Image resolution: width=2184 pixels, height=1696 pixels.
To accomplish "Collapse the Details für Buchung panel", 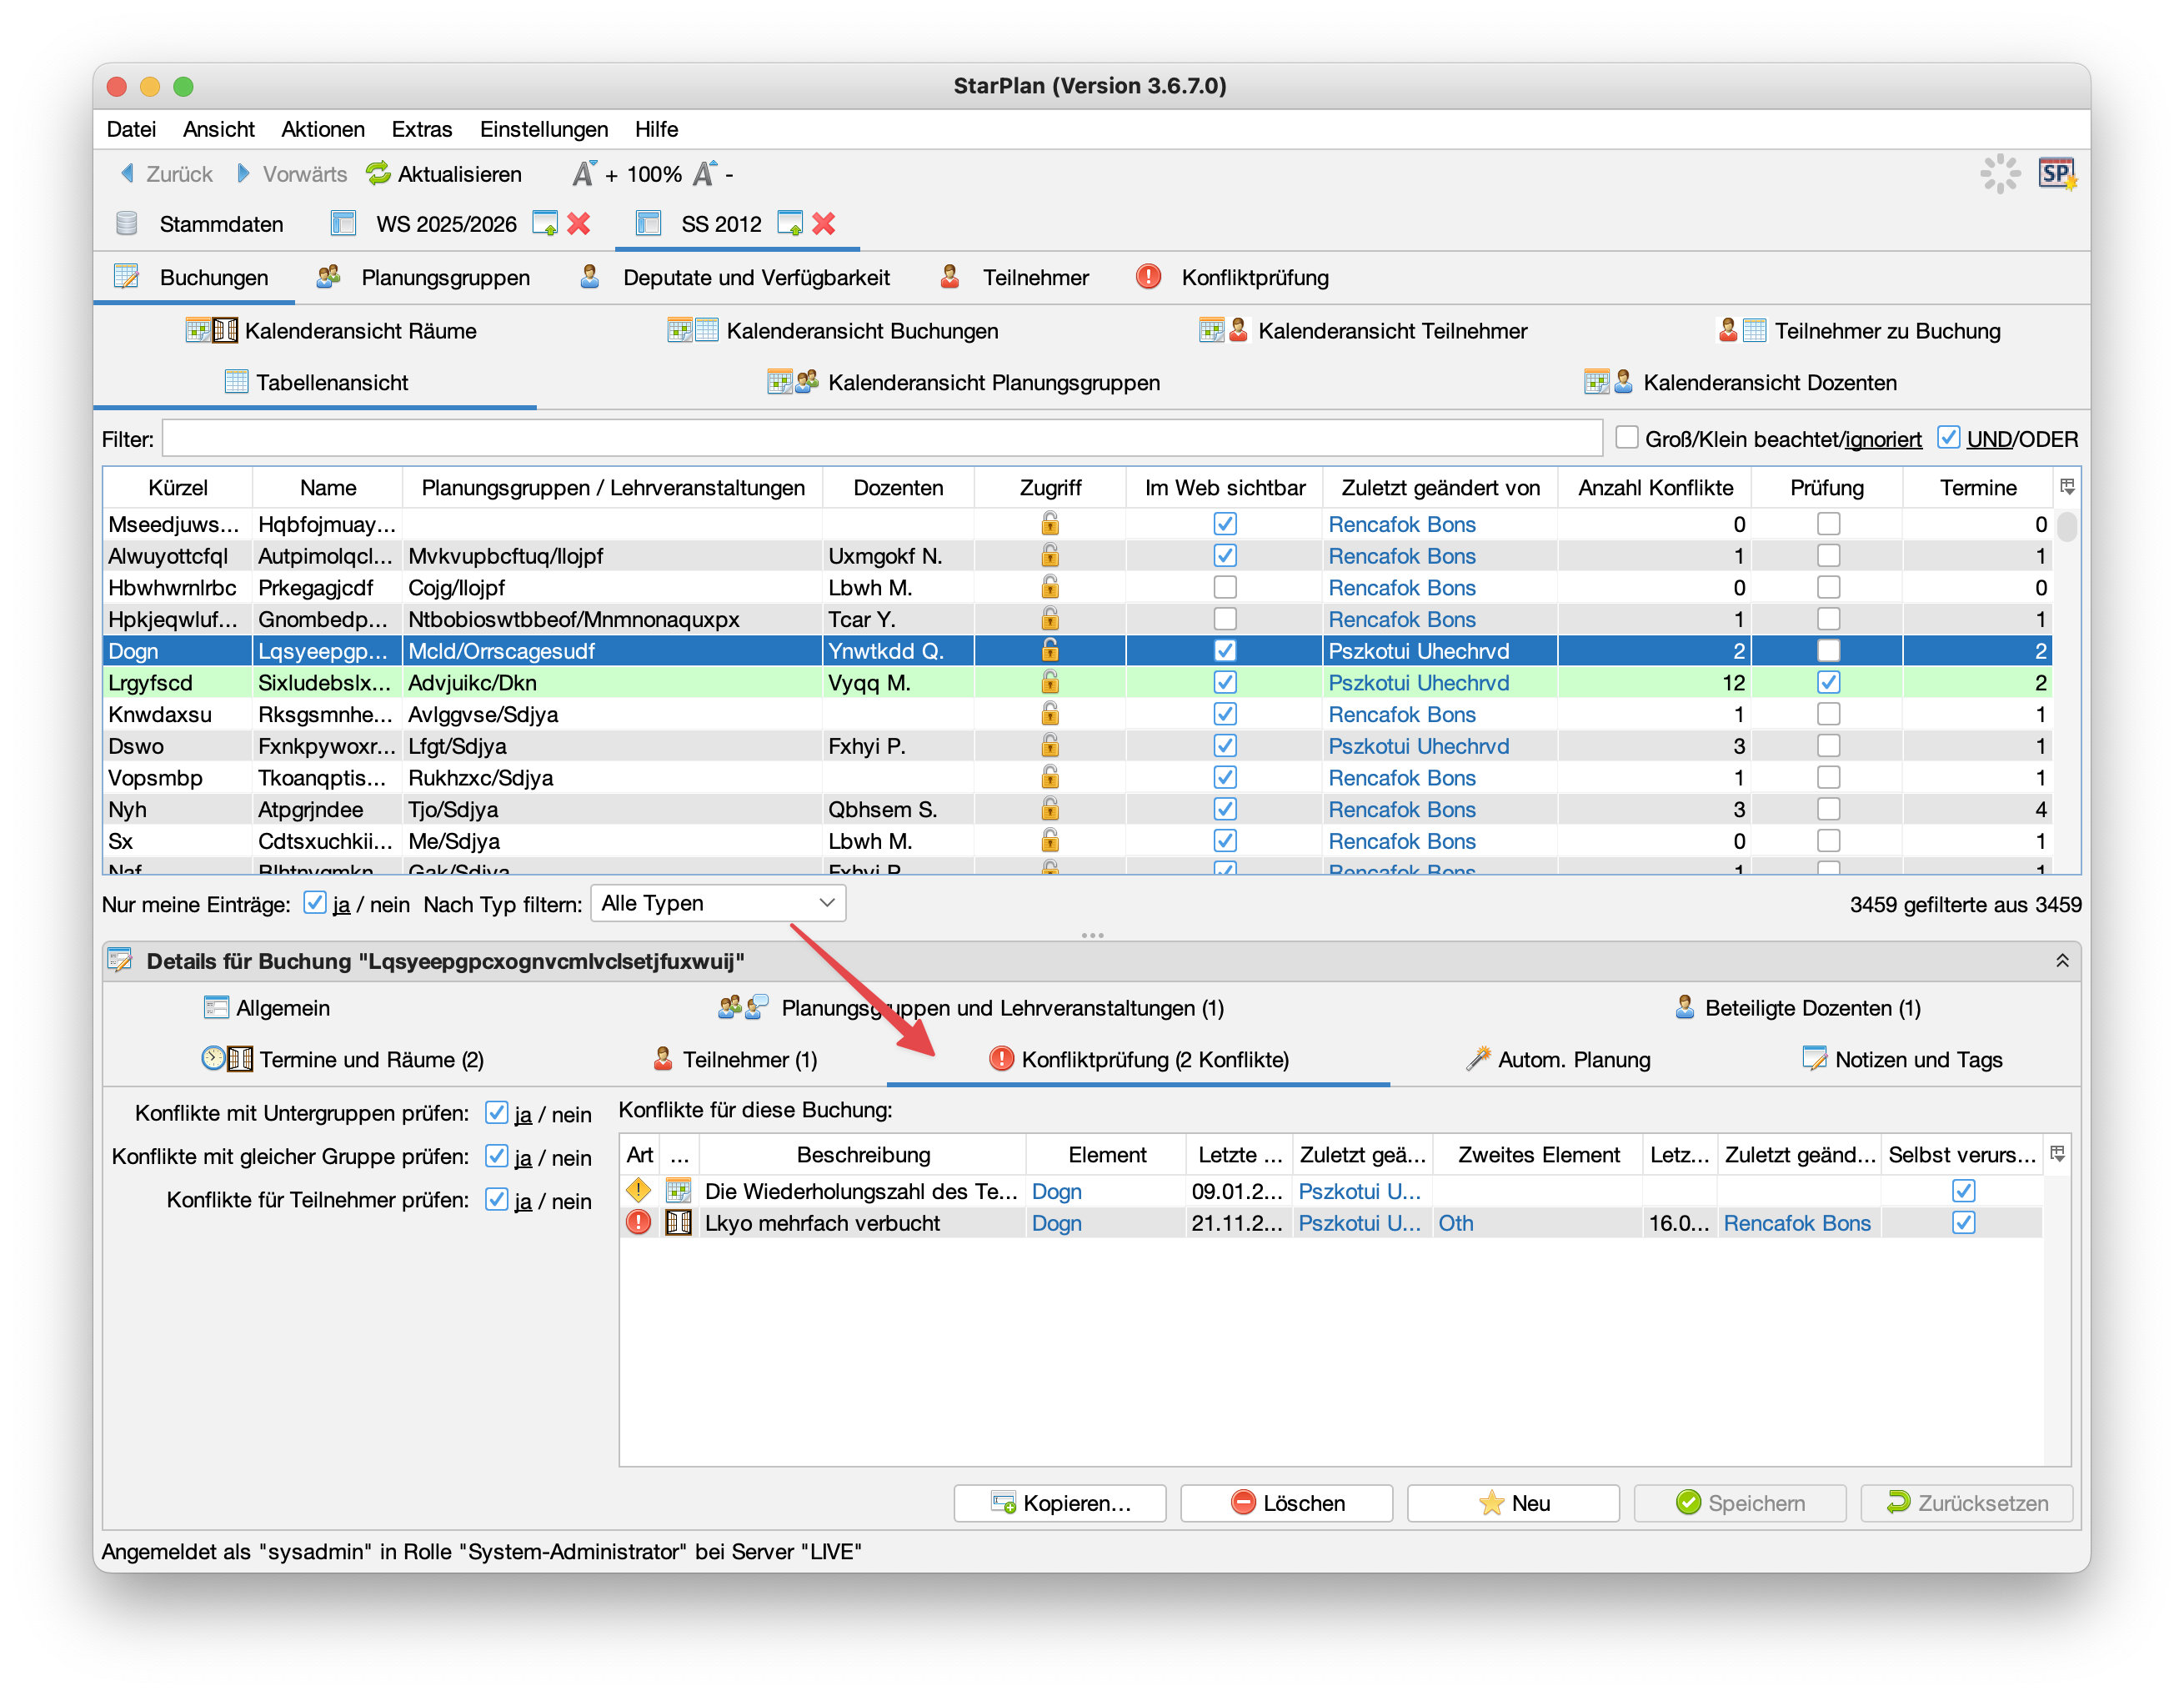I will coord(2061,960).
